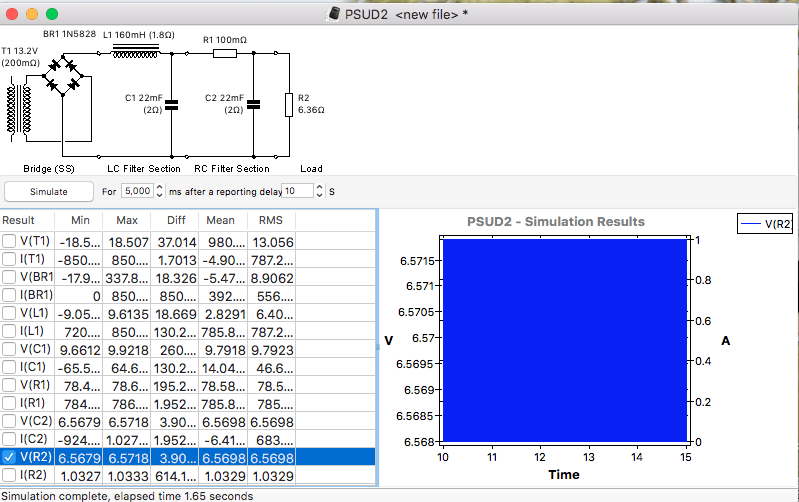
Task: Click the blue V(R2) plot area
Action: point(565,340)
